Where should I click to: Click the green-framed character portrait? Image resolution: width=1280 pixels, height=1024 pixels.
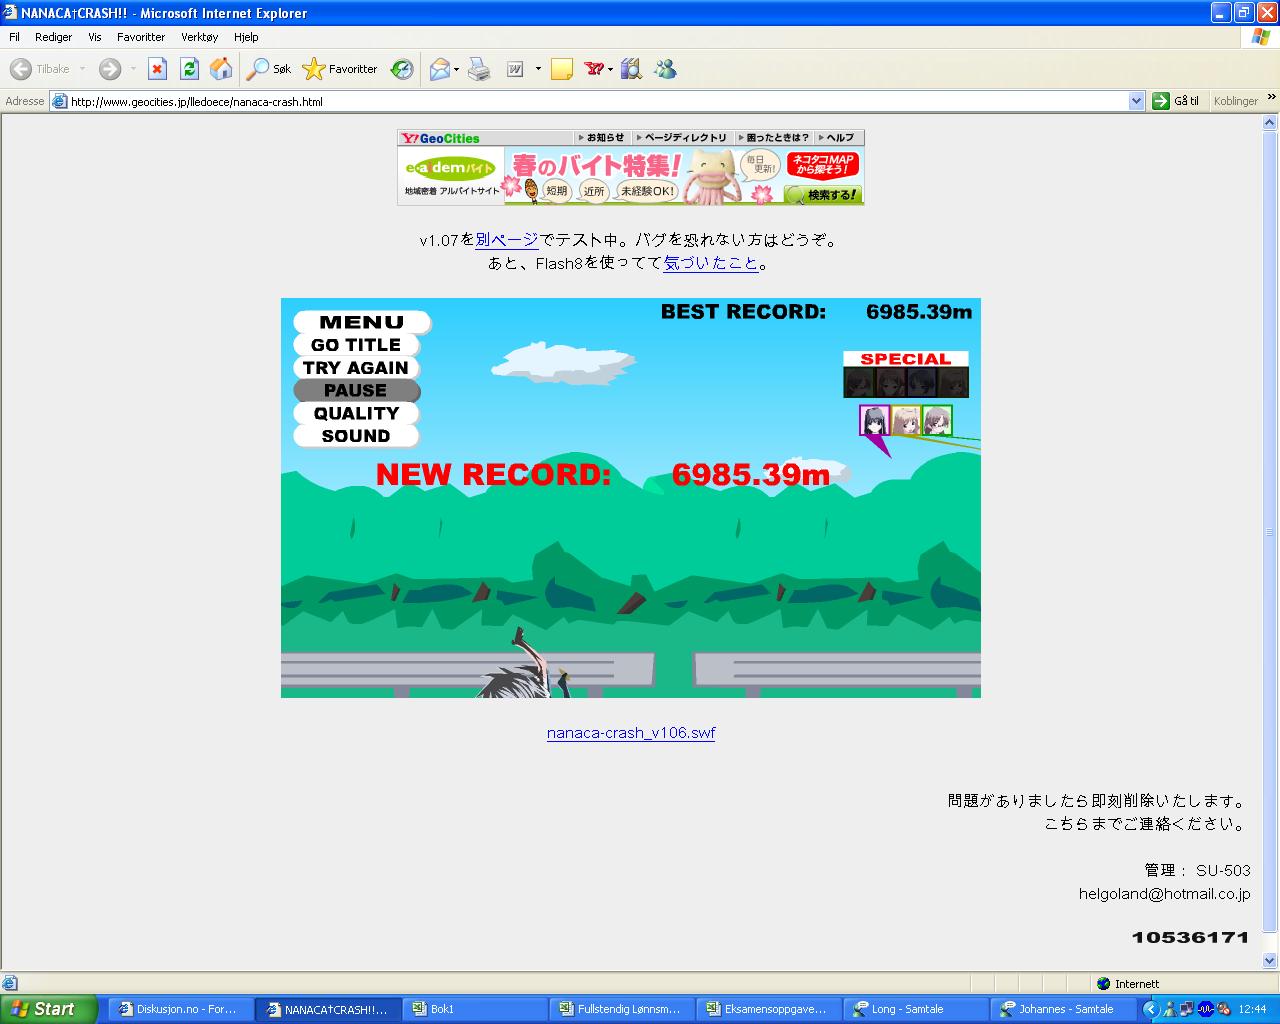937,420
